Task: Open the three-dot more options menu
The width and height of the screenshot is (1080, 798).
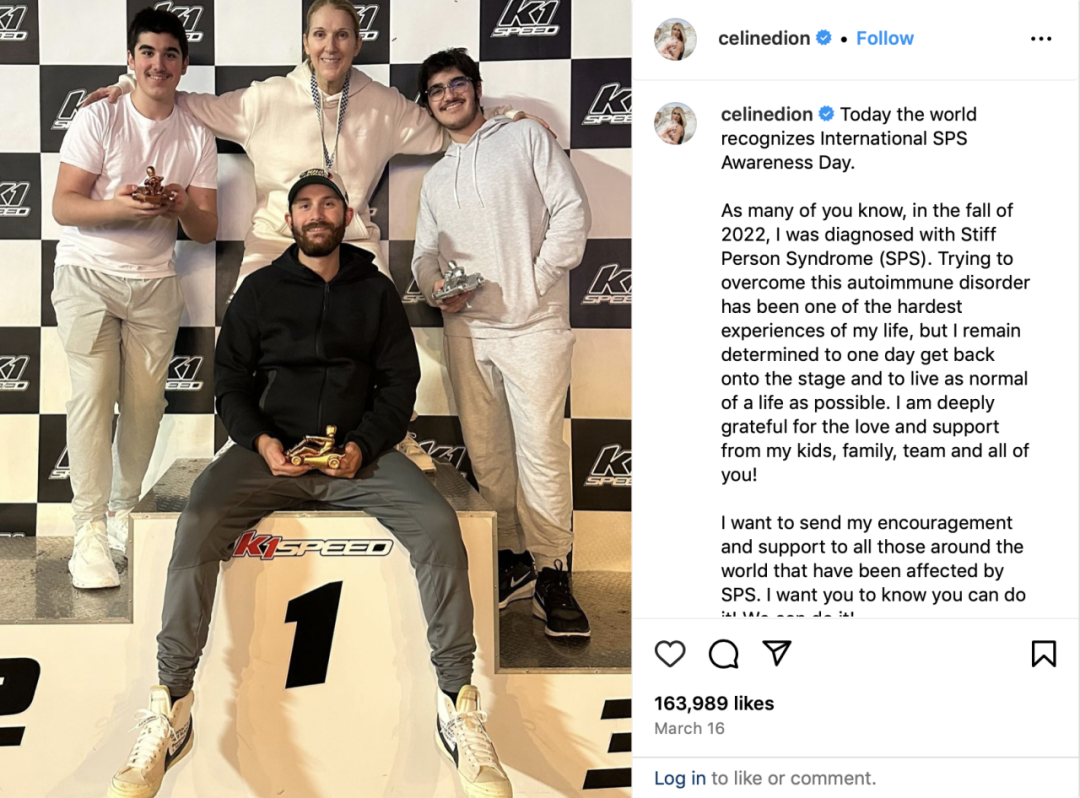Action: 1041,39
